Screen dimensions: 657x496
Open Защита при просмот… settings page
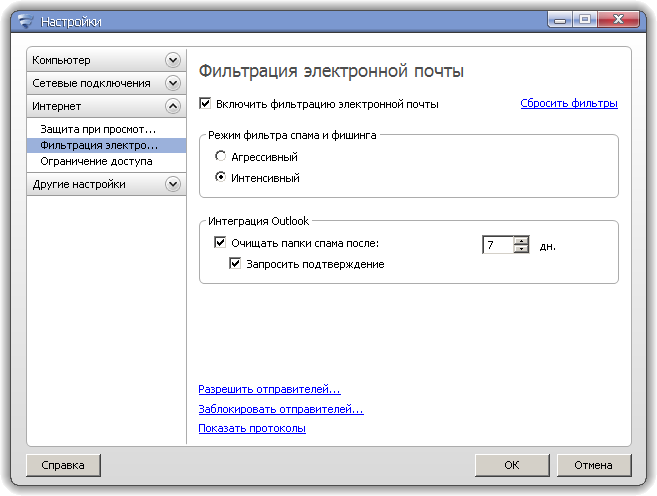tap(106, 129)
